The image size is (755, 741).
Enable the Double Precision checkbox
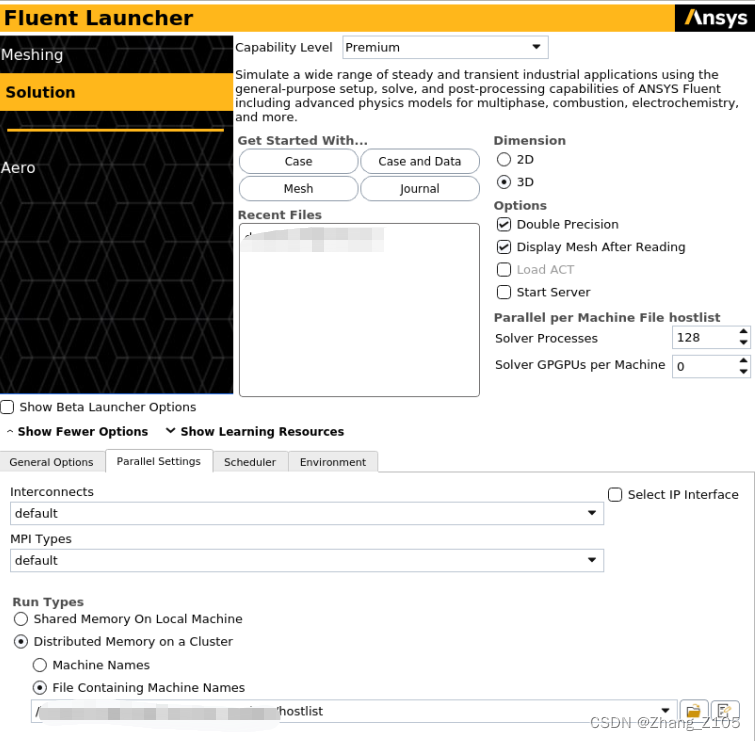point(504,224)
